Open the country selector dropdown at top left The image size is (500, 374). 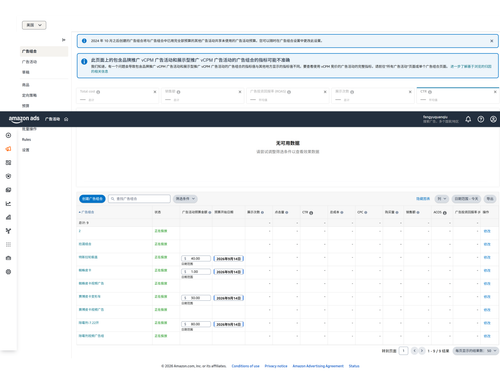tap(34, 25)
